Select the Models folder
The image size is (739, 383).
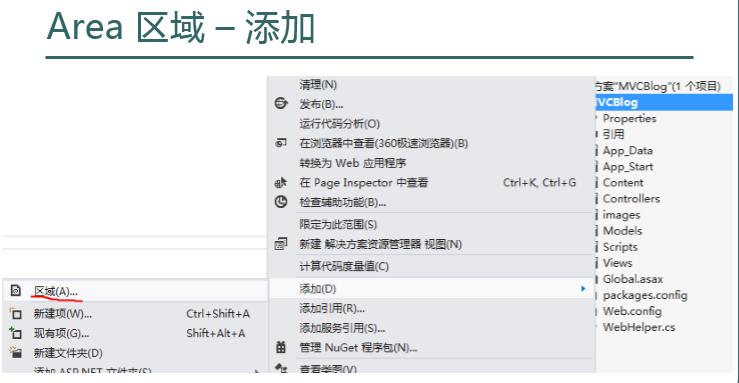622,231
